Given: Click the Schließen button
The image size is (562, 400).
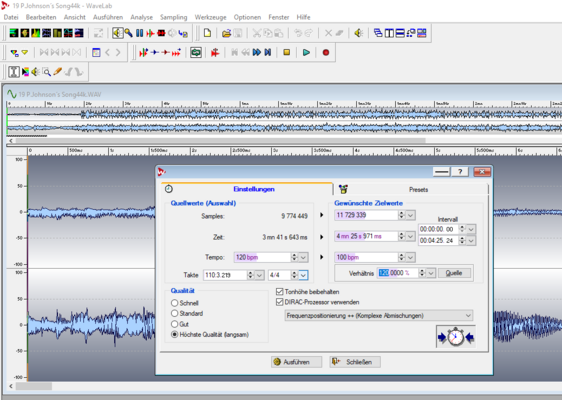Looking at the screenshot, I should [355, 362].
